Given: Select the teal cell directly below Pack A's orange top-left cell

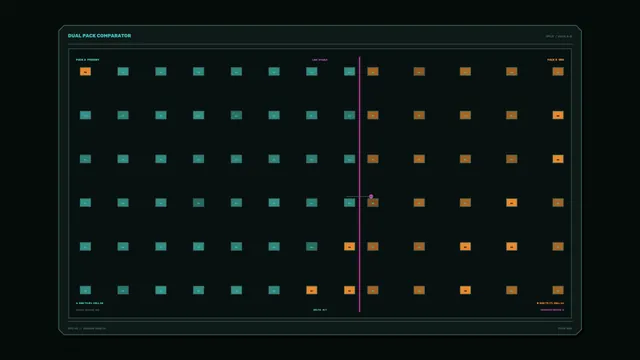Looking at the screenshot, I should point(85,115).
